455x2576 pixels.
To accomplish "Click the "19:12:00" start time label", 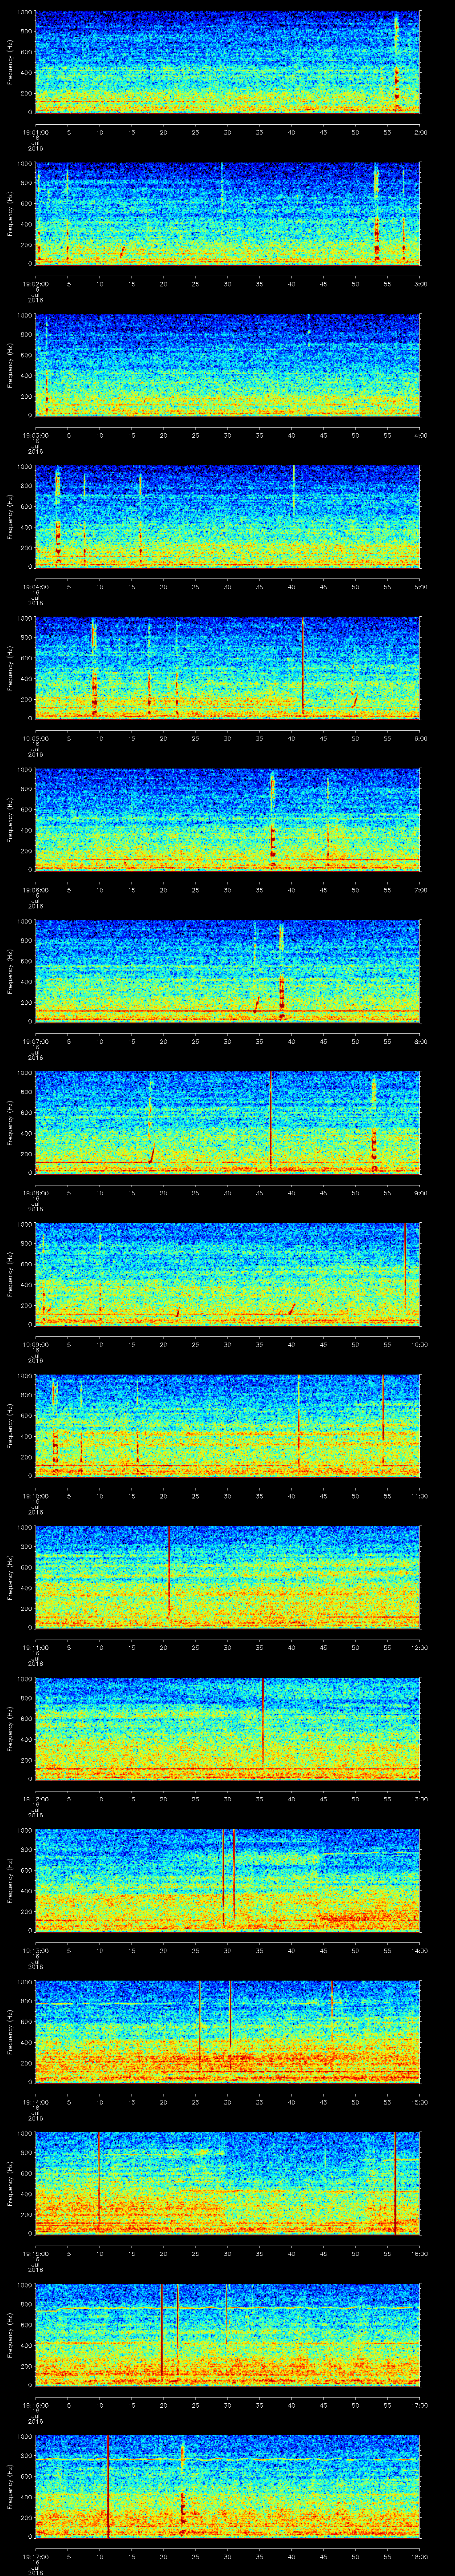I will [x=35, y=1799].
